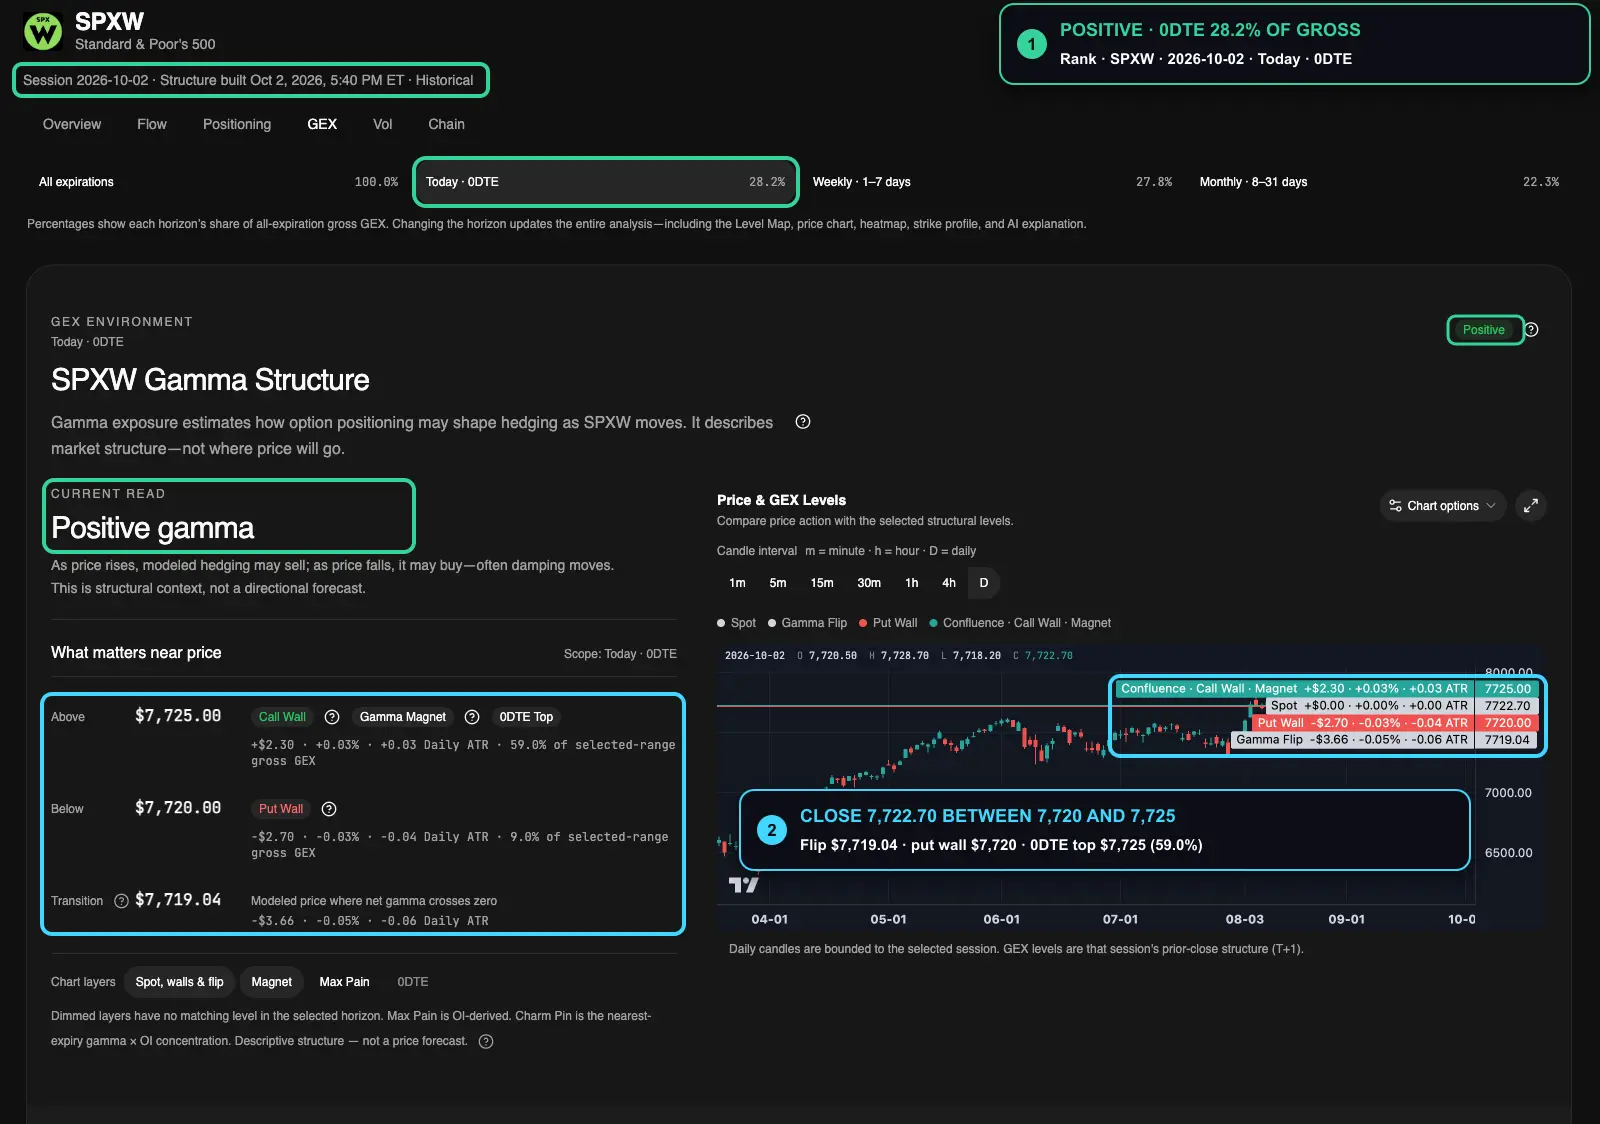
Task: Go to the Positioning tab
Action: pyautogui.click(x=237, y=124)
